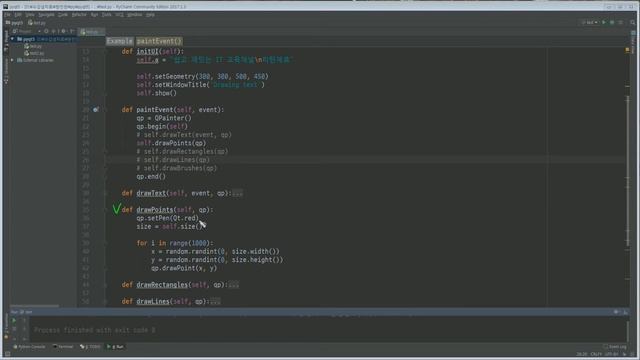Open the Run menu
The width and height of the screenshot is (640, 360).
(x=94, y=15)
